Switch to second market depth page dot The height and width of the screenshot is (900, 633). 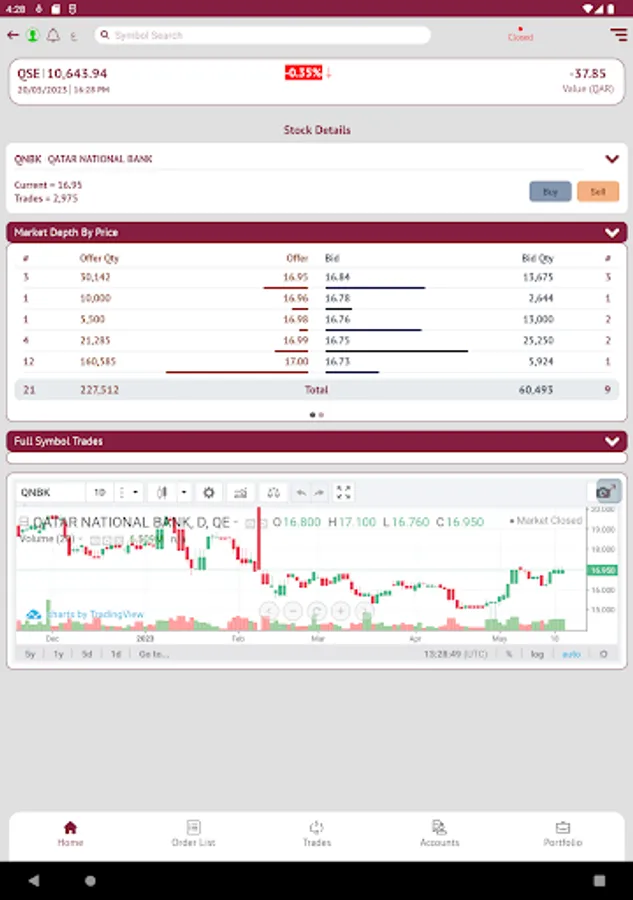(321, 414)
